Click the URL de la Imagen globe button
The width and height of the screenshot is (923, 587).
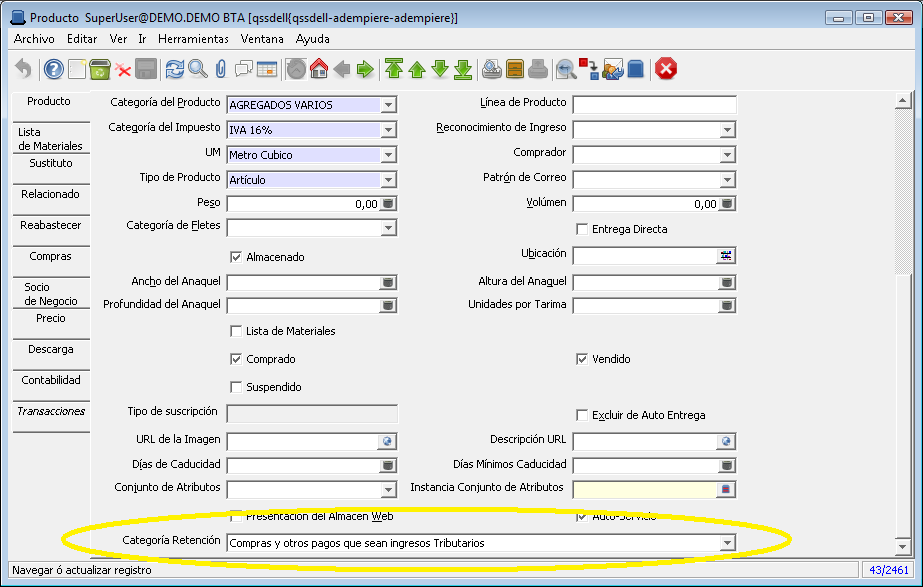coord(387,441)
